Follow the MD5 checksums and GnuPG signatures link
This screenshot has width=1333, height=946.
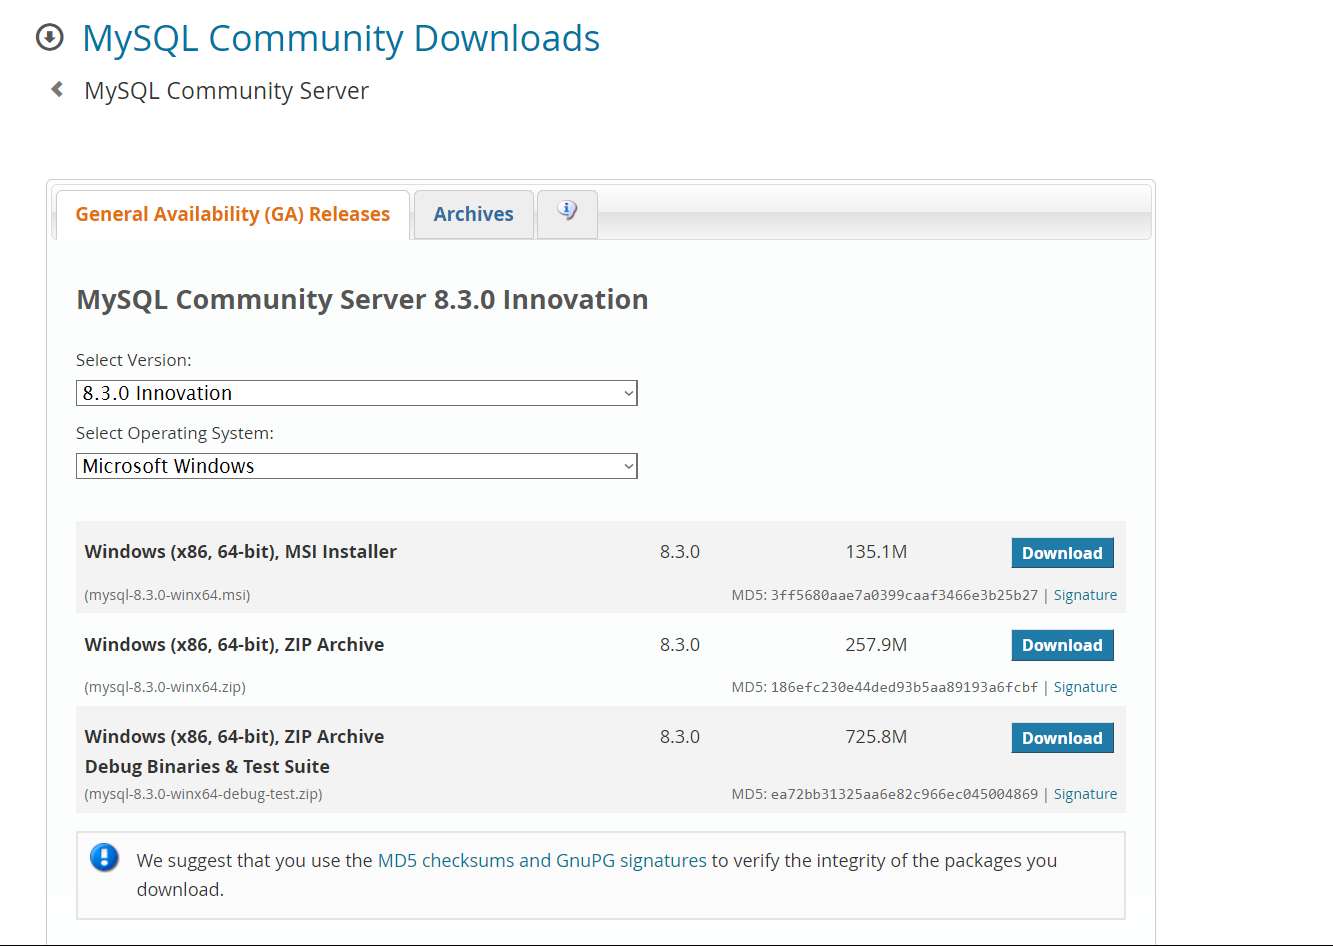pos(542,860)
